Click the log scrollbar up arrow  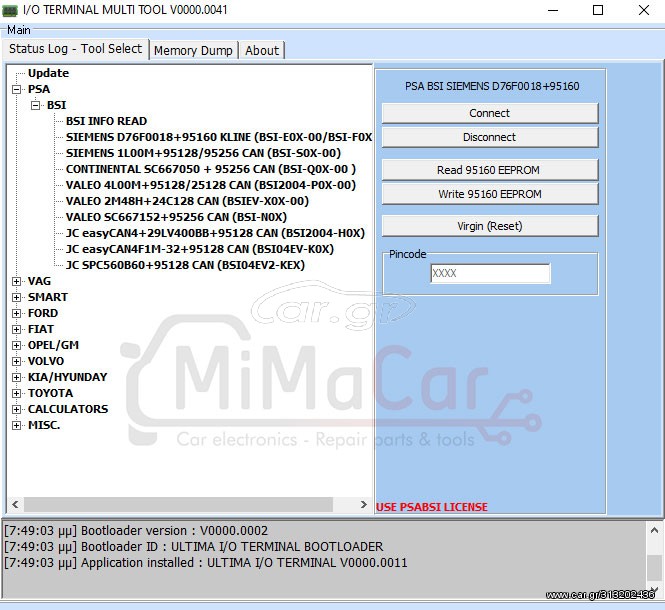654,530
